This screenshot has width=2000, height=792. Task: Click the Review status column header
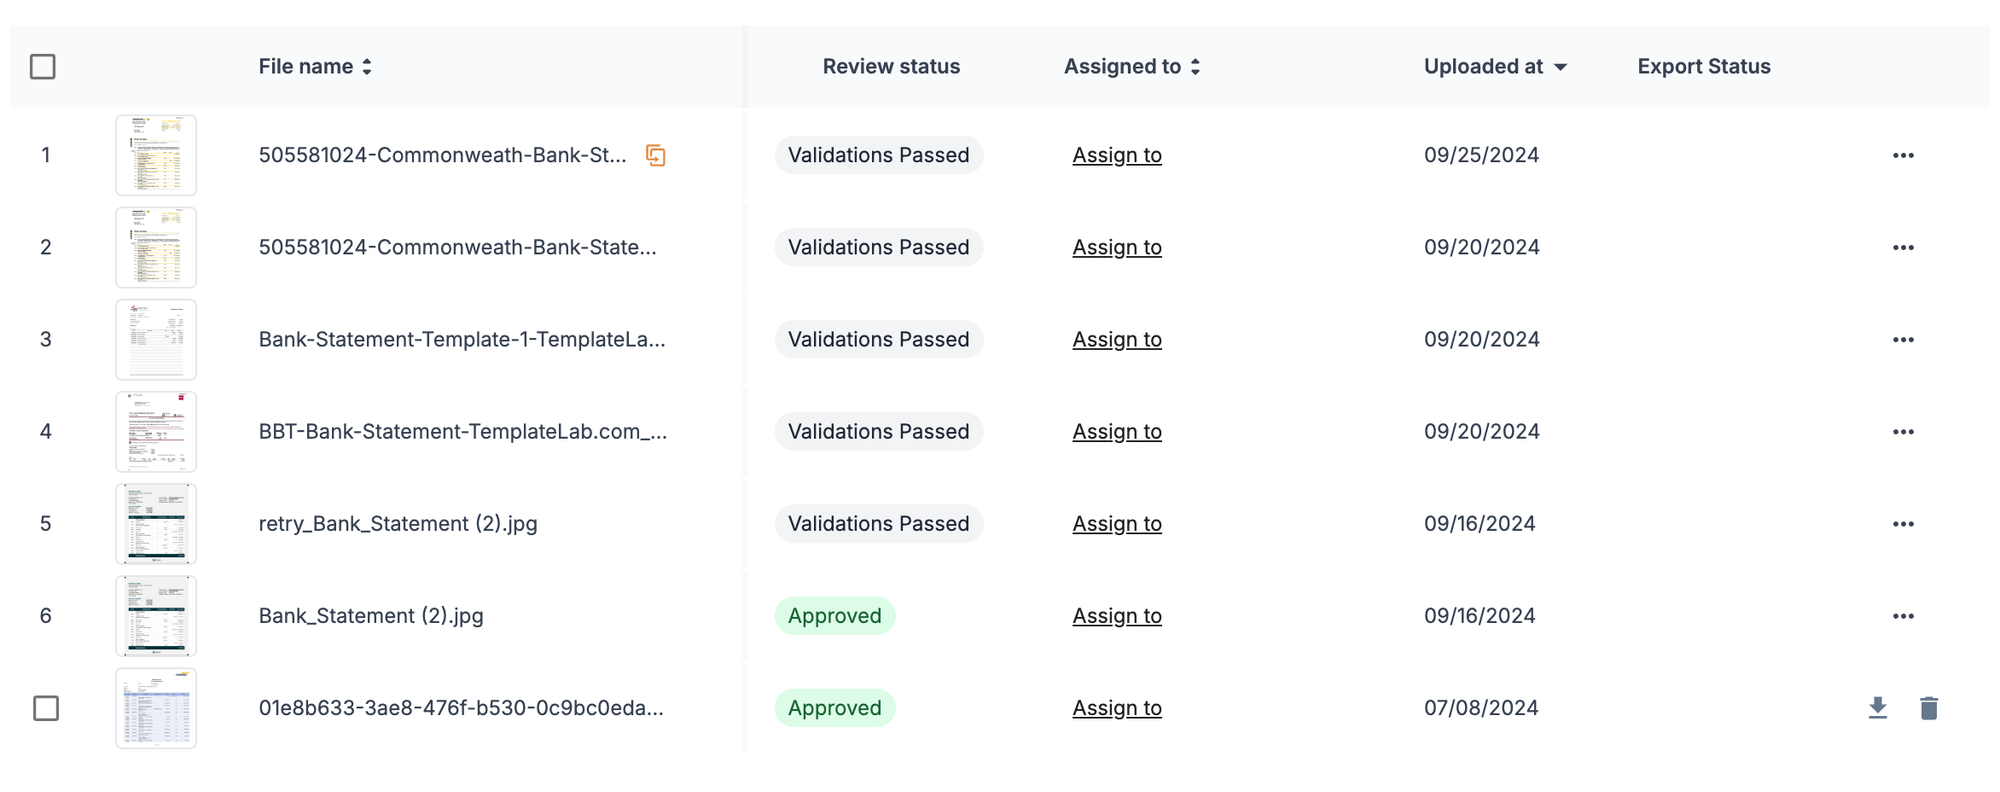[x=891, y=66]
